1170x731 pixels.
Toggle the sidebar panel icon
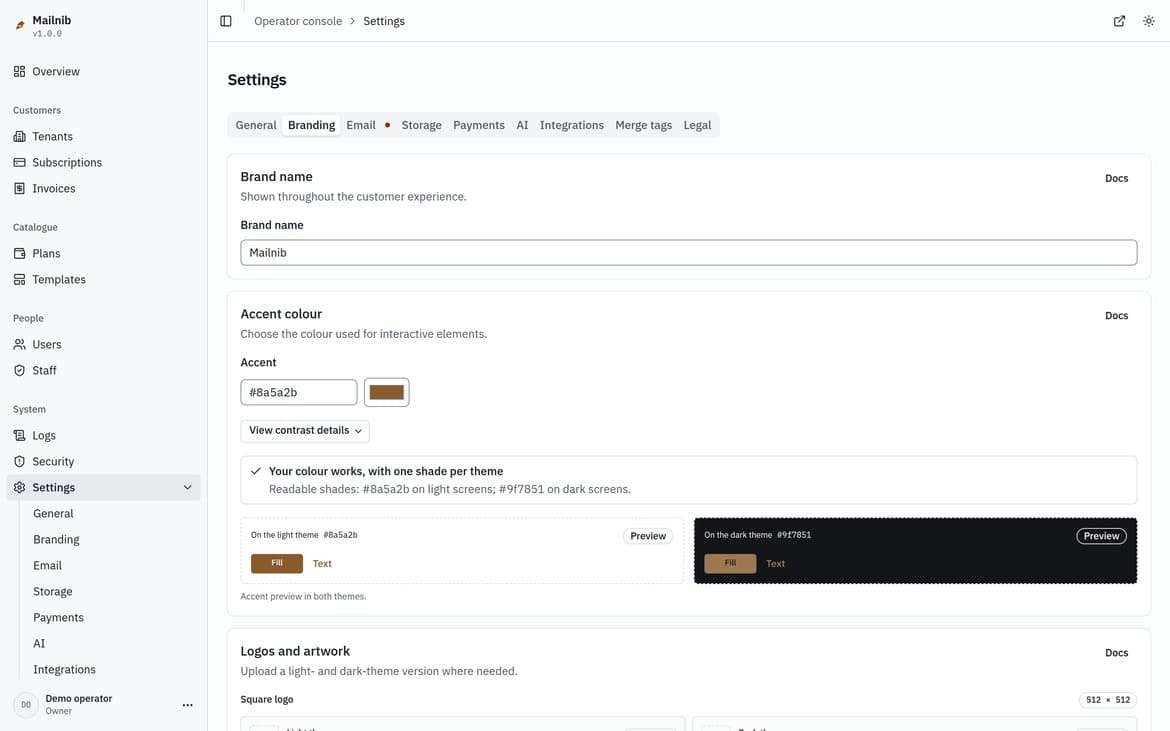click(x=226, y=21)
